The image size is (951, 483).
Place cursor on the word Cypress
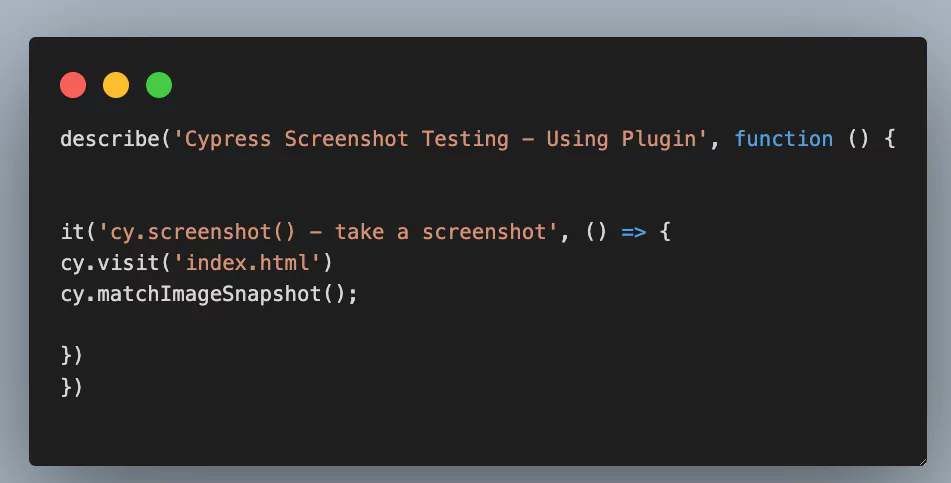click(227, 139)
